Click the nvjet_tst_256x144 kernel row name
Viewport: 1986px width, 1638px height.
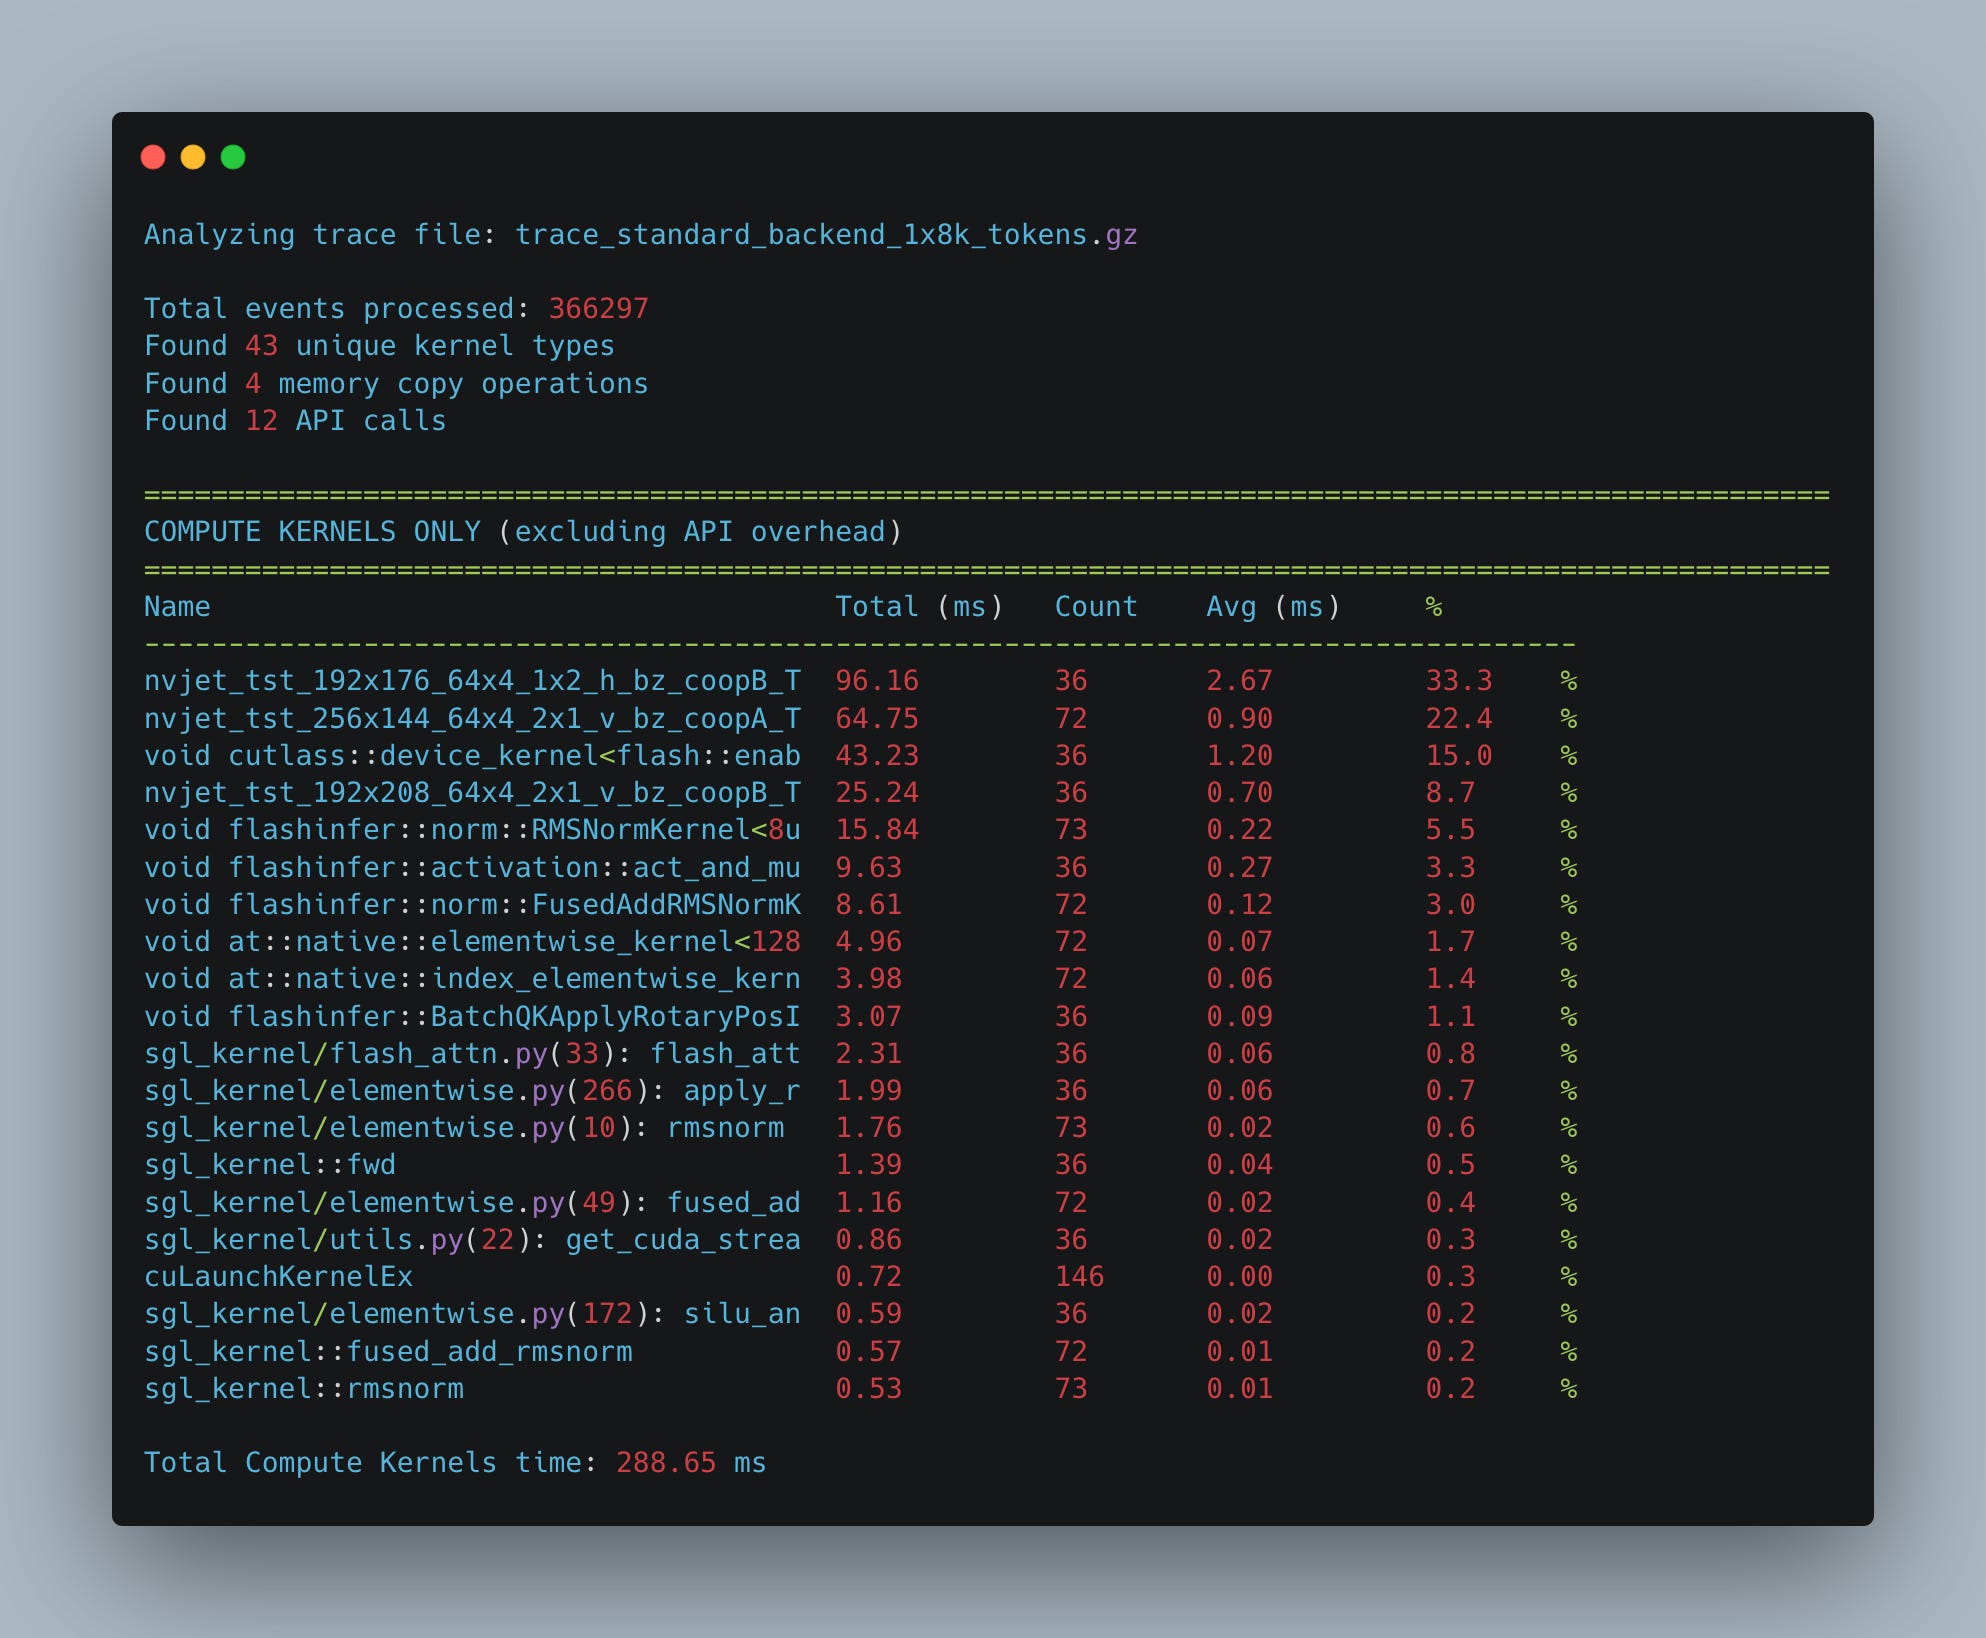472,719
